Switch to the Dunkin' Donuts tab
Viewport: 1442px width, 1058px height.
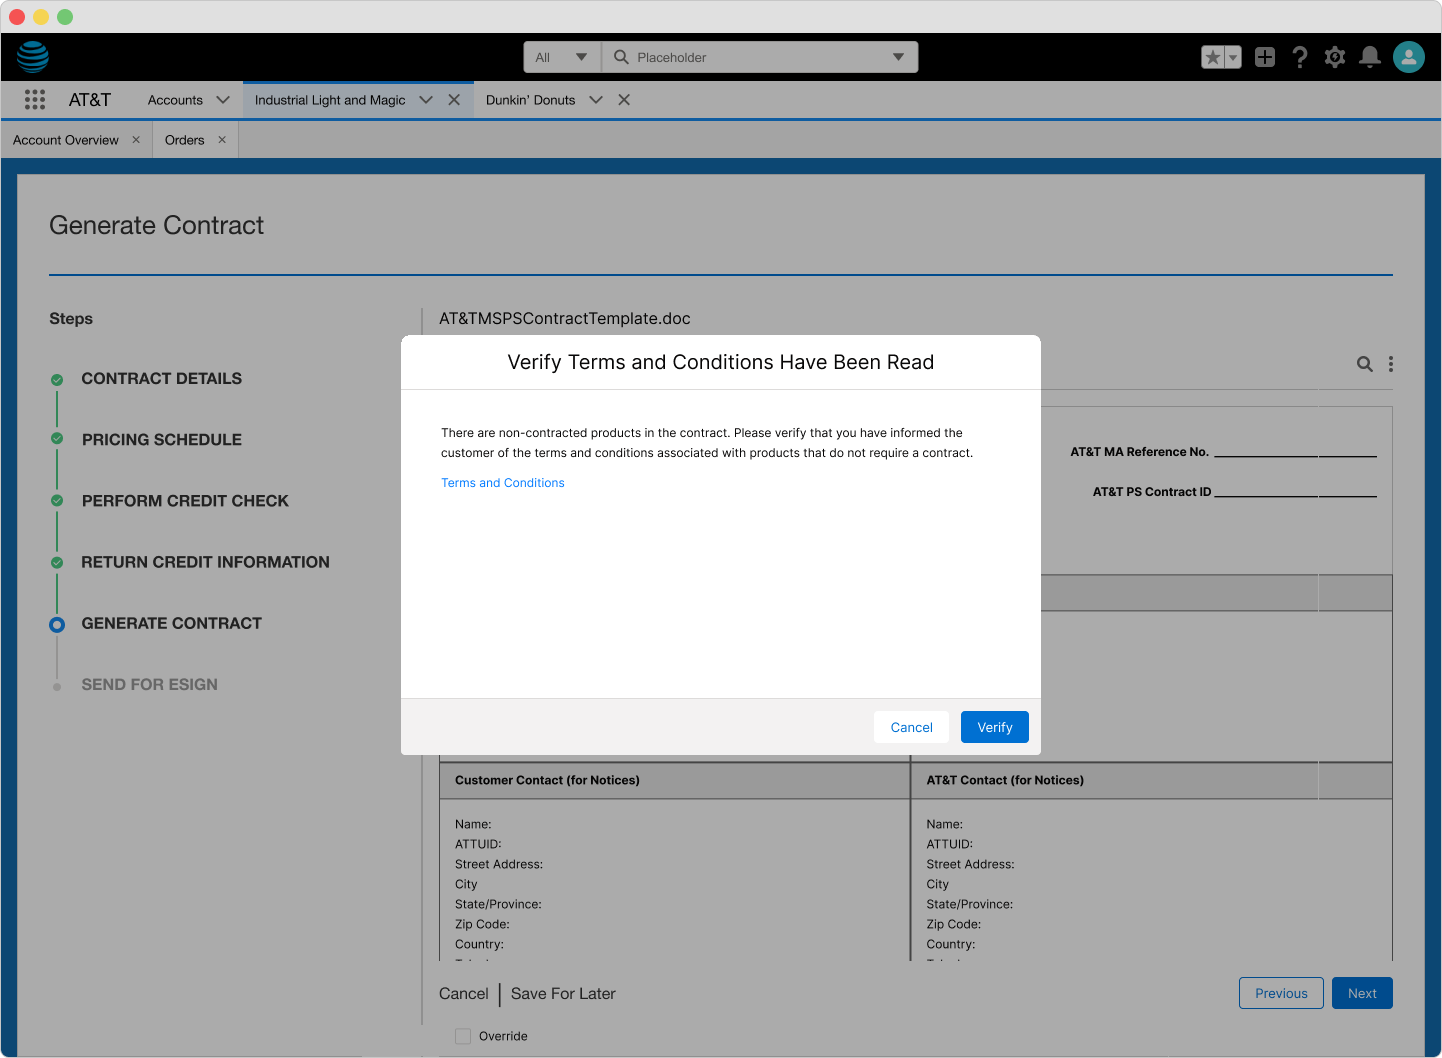pos(530,100)
